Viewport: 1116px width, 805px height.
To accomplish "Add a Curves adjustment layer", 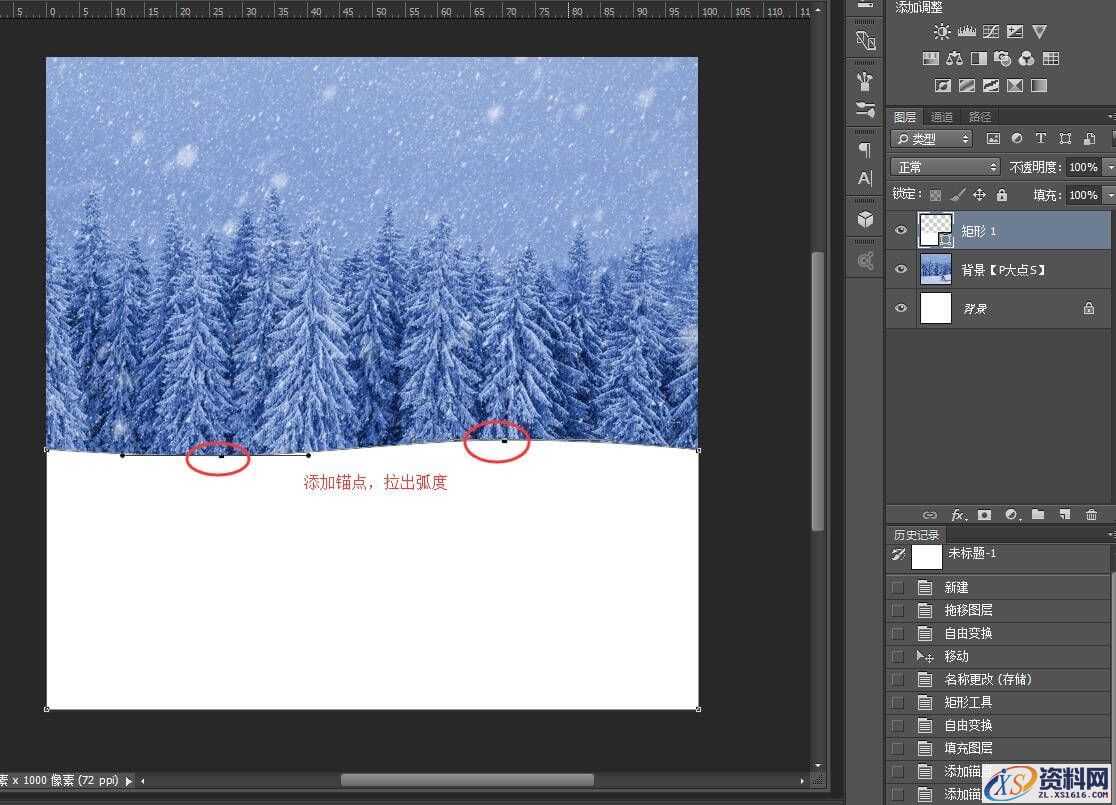I will 990,31.
